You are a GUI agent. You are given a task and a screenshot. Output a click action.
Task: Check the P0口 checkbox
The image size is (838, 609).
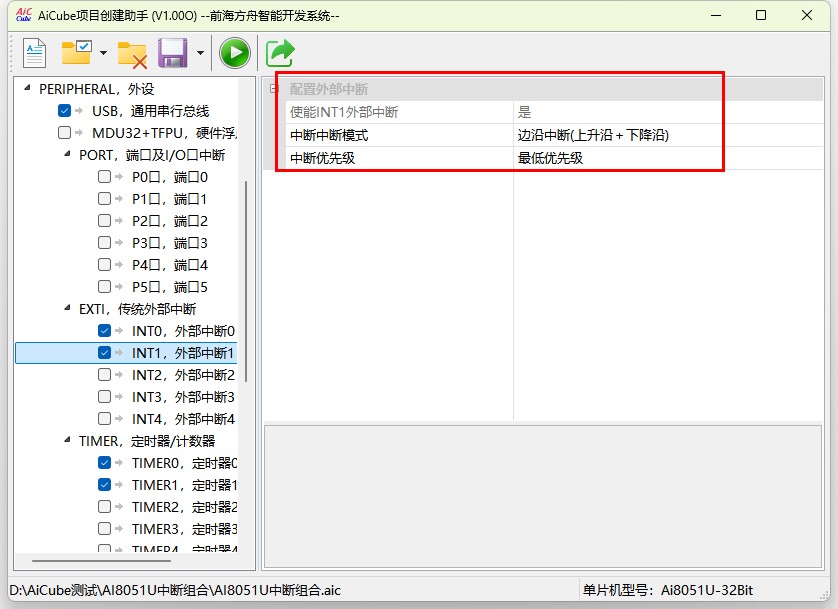tap(104, 176)
